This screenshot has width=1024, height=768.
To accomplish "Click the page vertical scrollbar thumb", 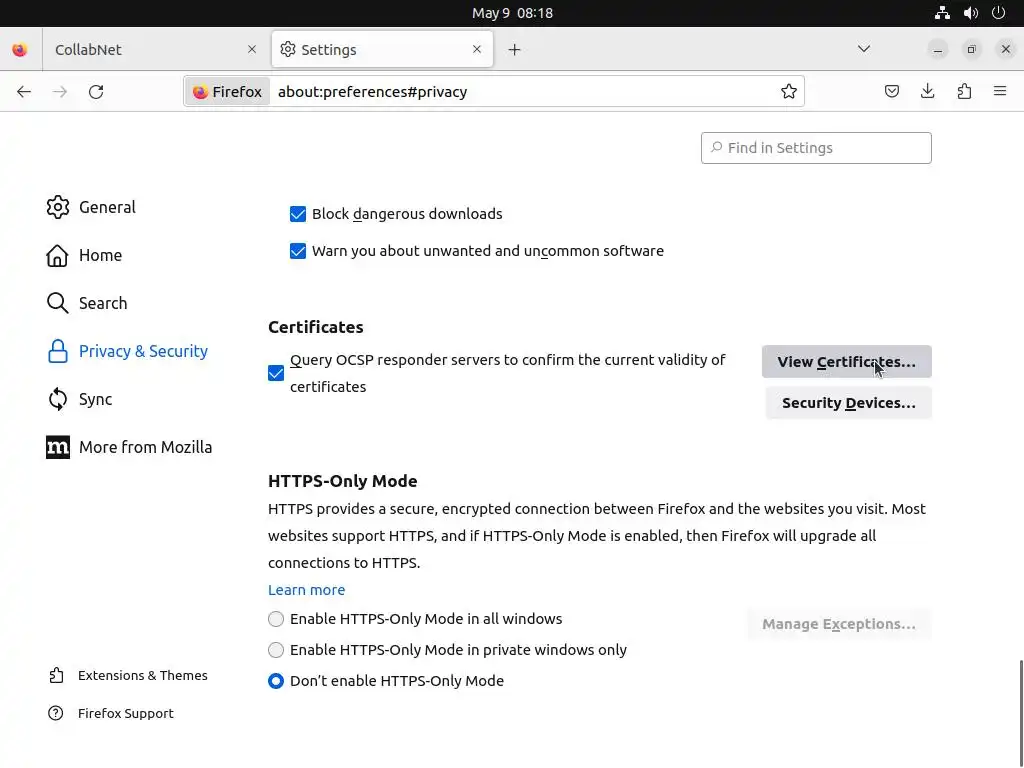I will 1020,710.
